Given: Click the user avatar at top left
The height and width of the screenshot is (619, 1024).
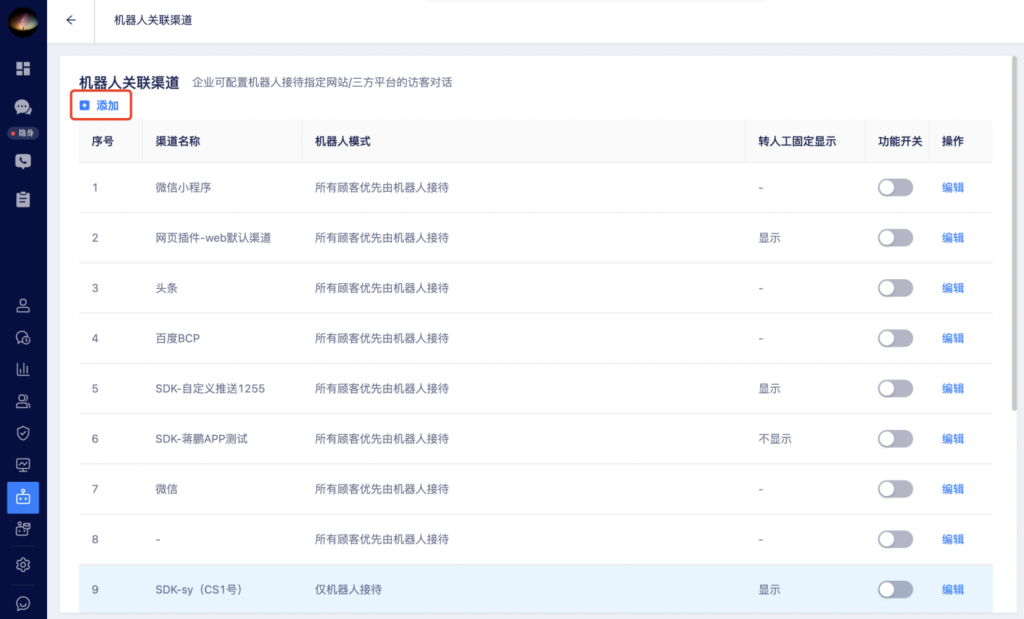Looking at the screenshot, I should tap(23, 21).
